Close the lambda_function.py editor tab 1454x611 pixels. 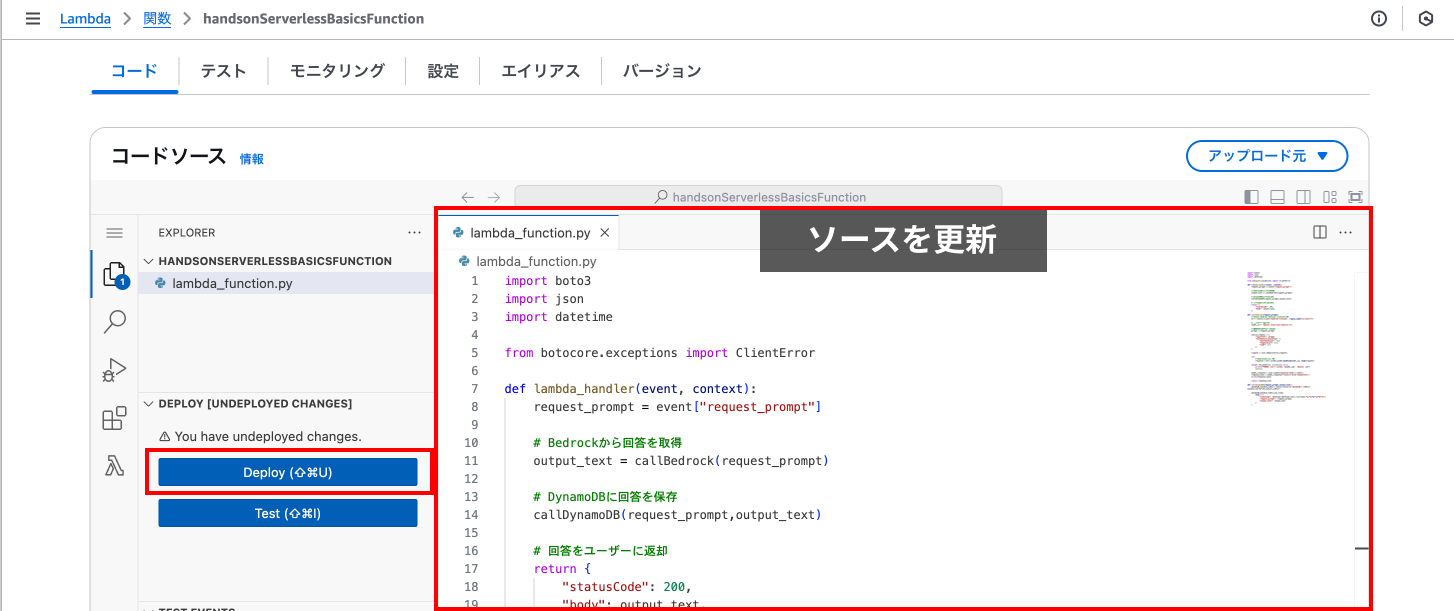click(605, 233)
